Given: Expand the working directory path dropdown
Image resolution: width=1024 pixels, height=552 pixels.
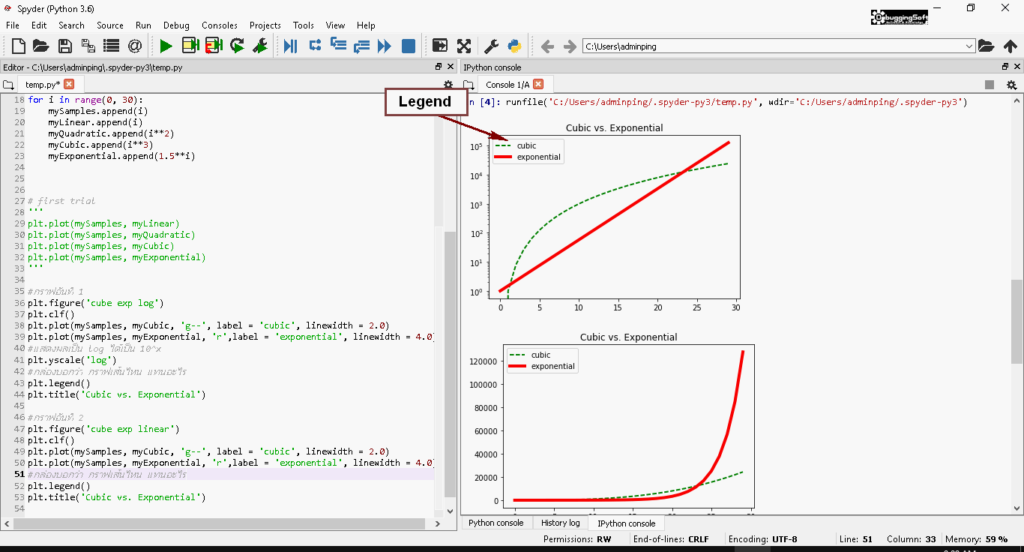Looking at the screenshot, I should 969,46.
